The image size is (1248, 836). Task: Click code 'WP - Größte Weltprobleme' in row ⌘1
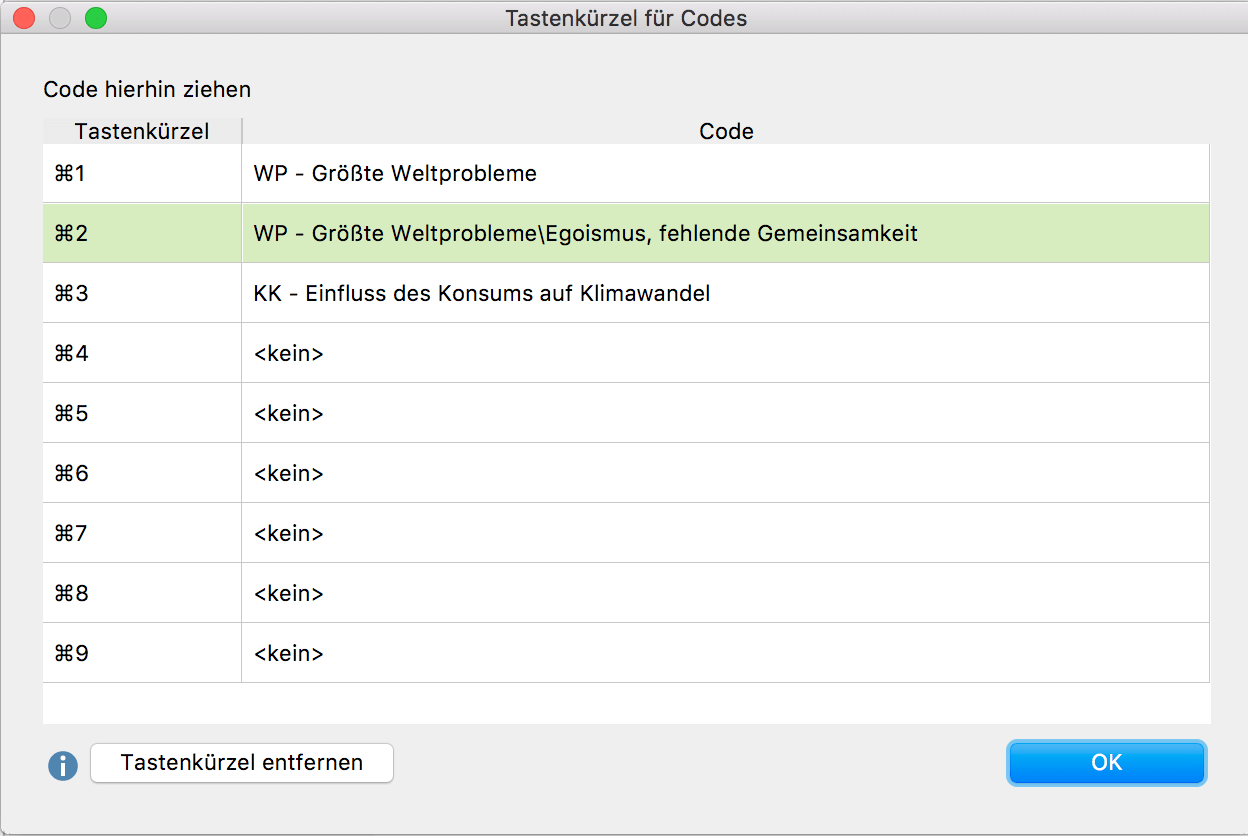click(726, 174)
